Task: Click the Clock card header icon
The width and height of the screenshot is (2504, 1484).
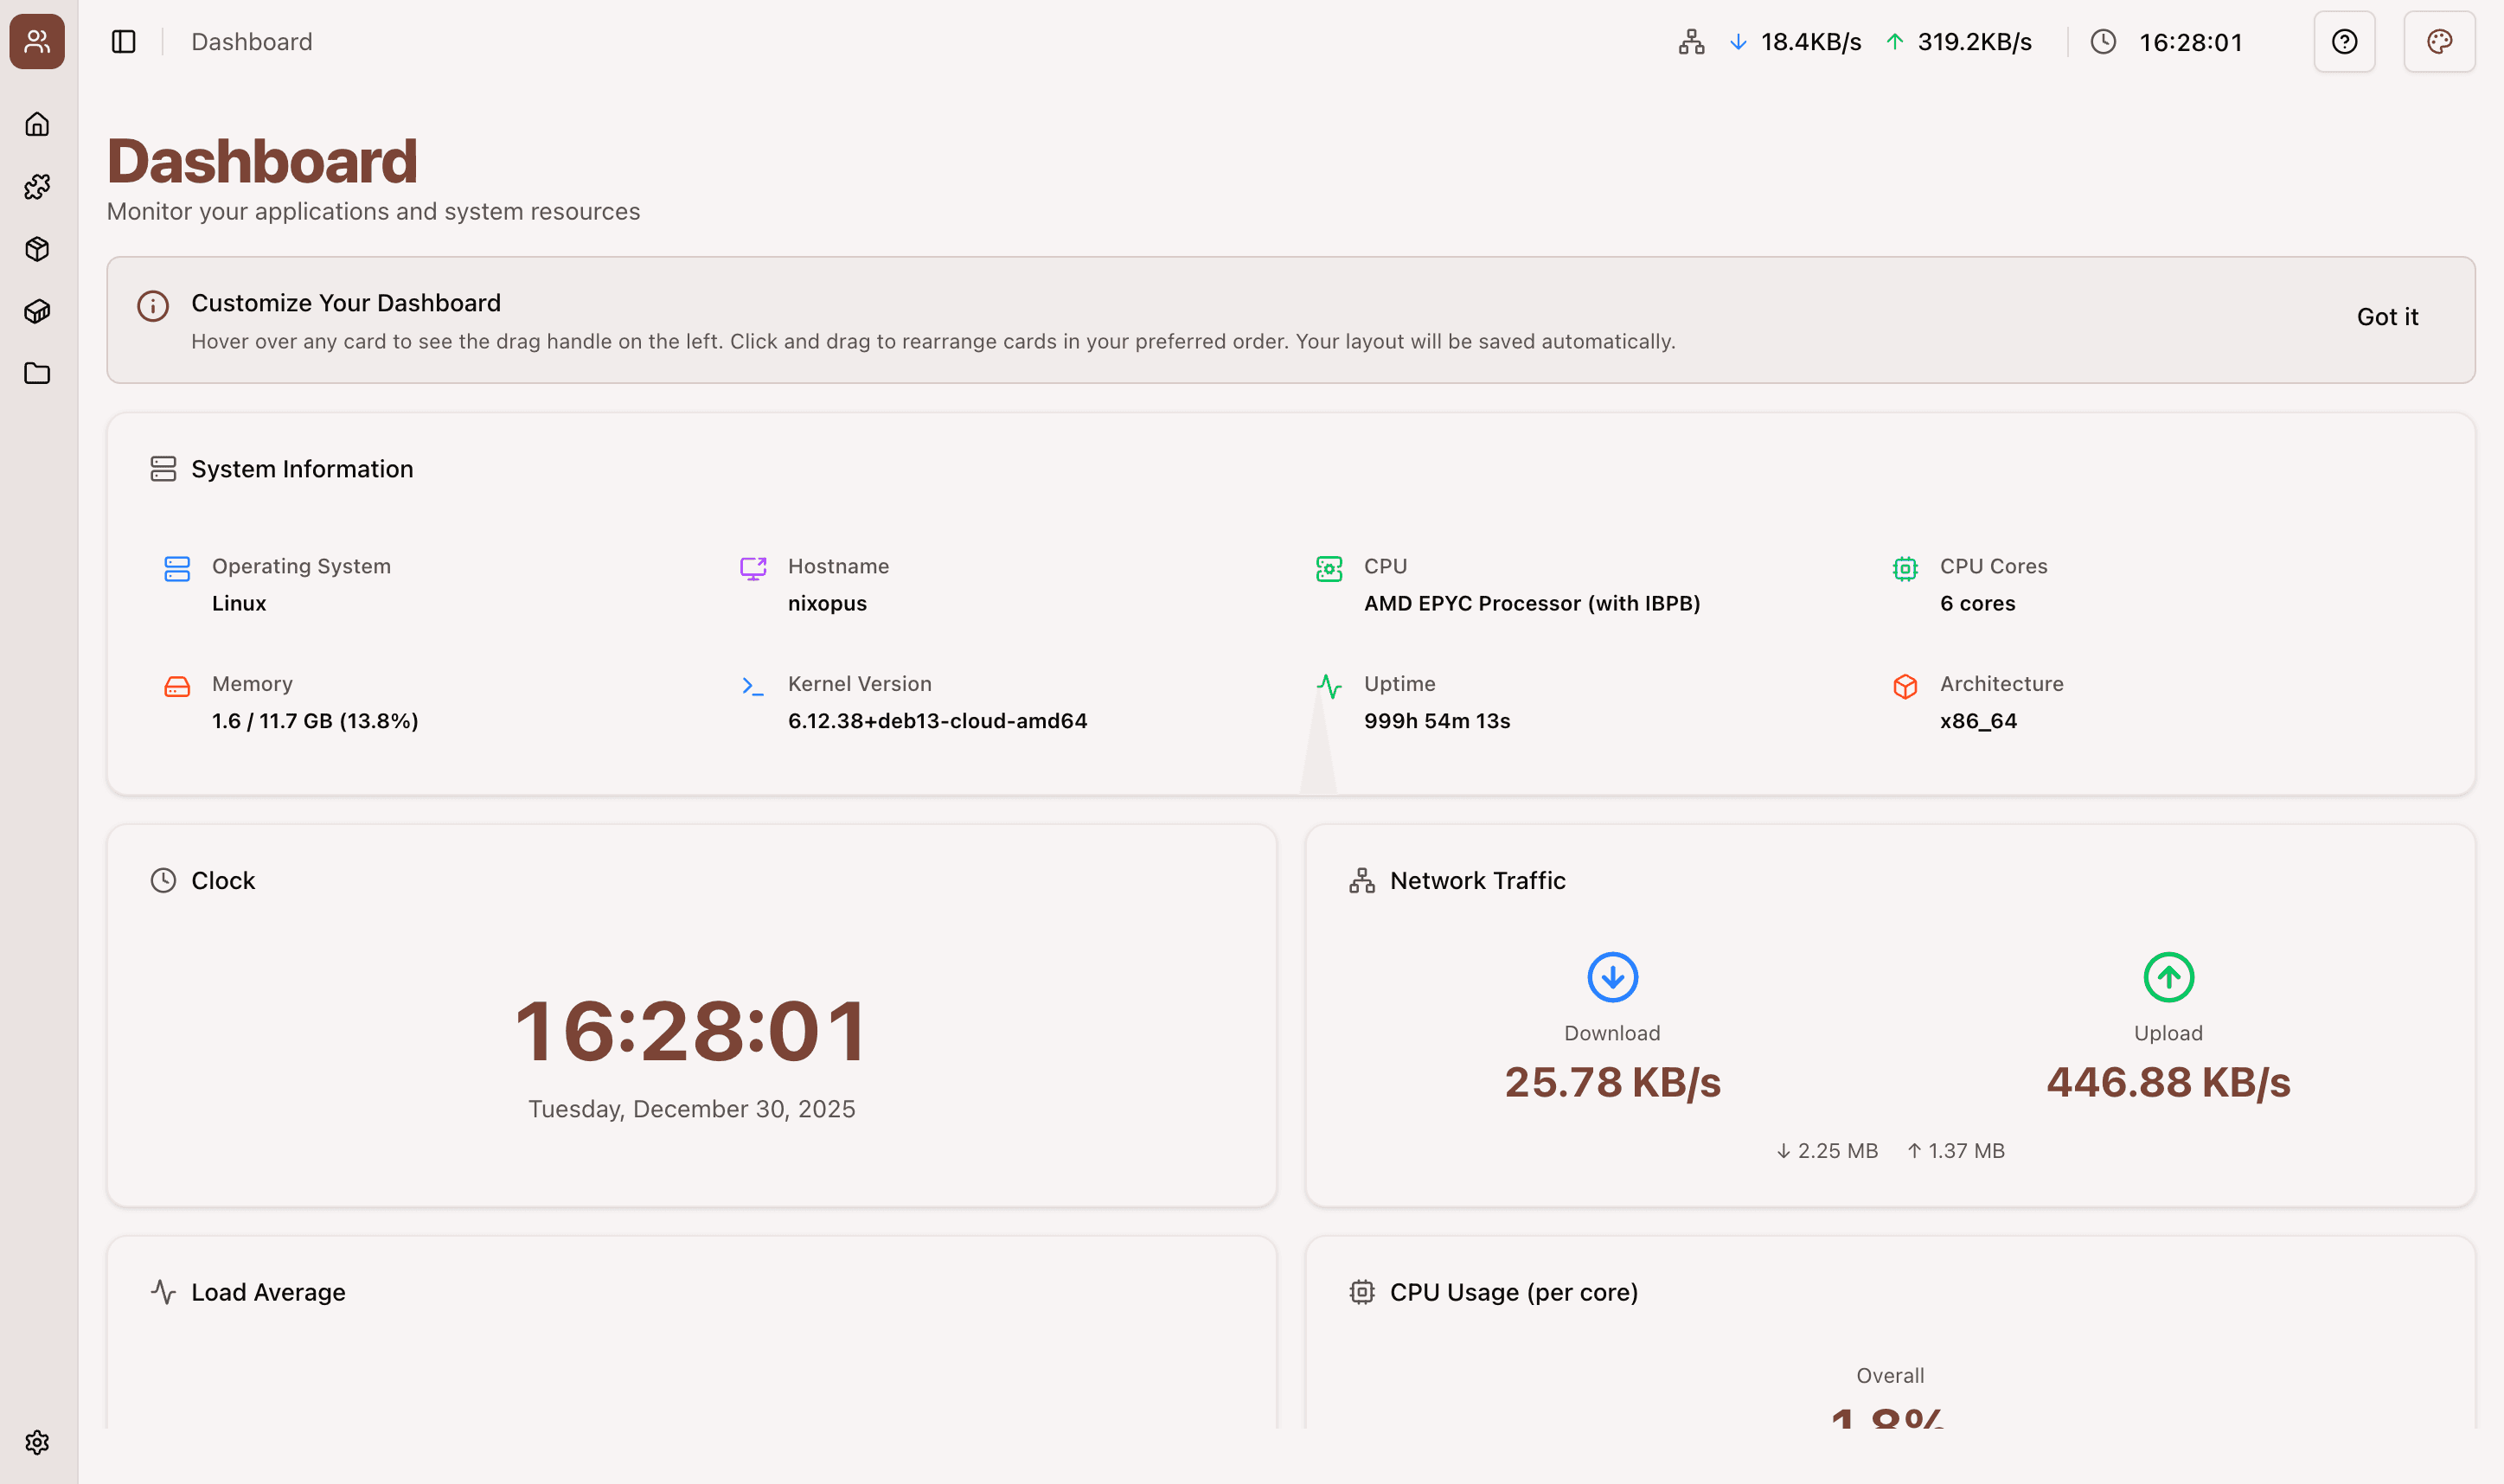Action: click(162, 880)
